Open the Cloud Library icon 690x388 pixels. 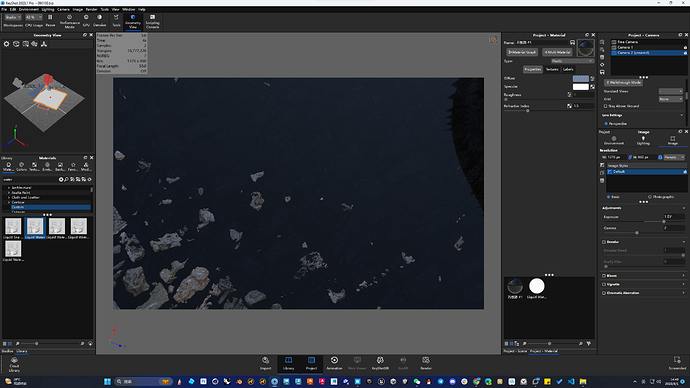(14, 365)
